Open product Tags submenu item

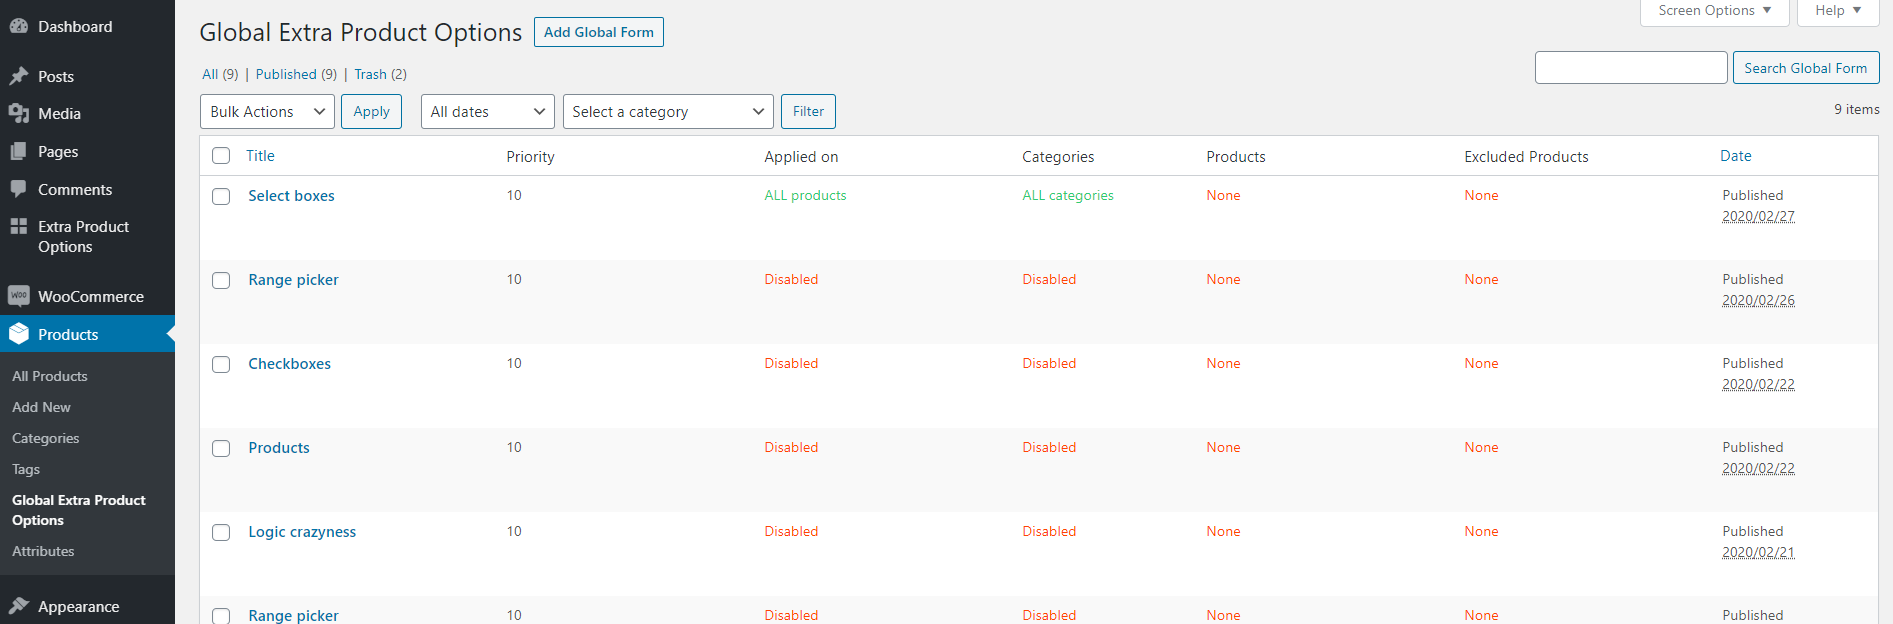(26, 469)
